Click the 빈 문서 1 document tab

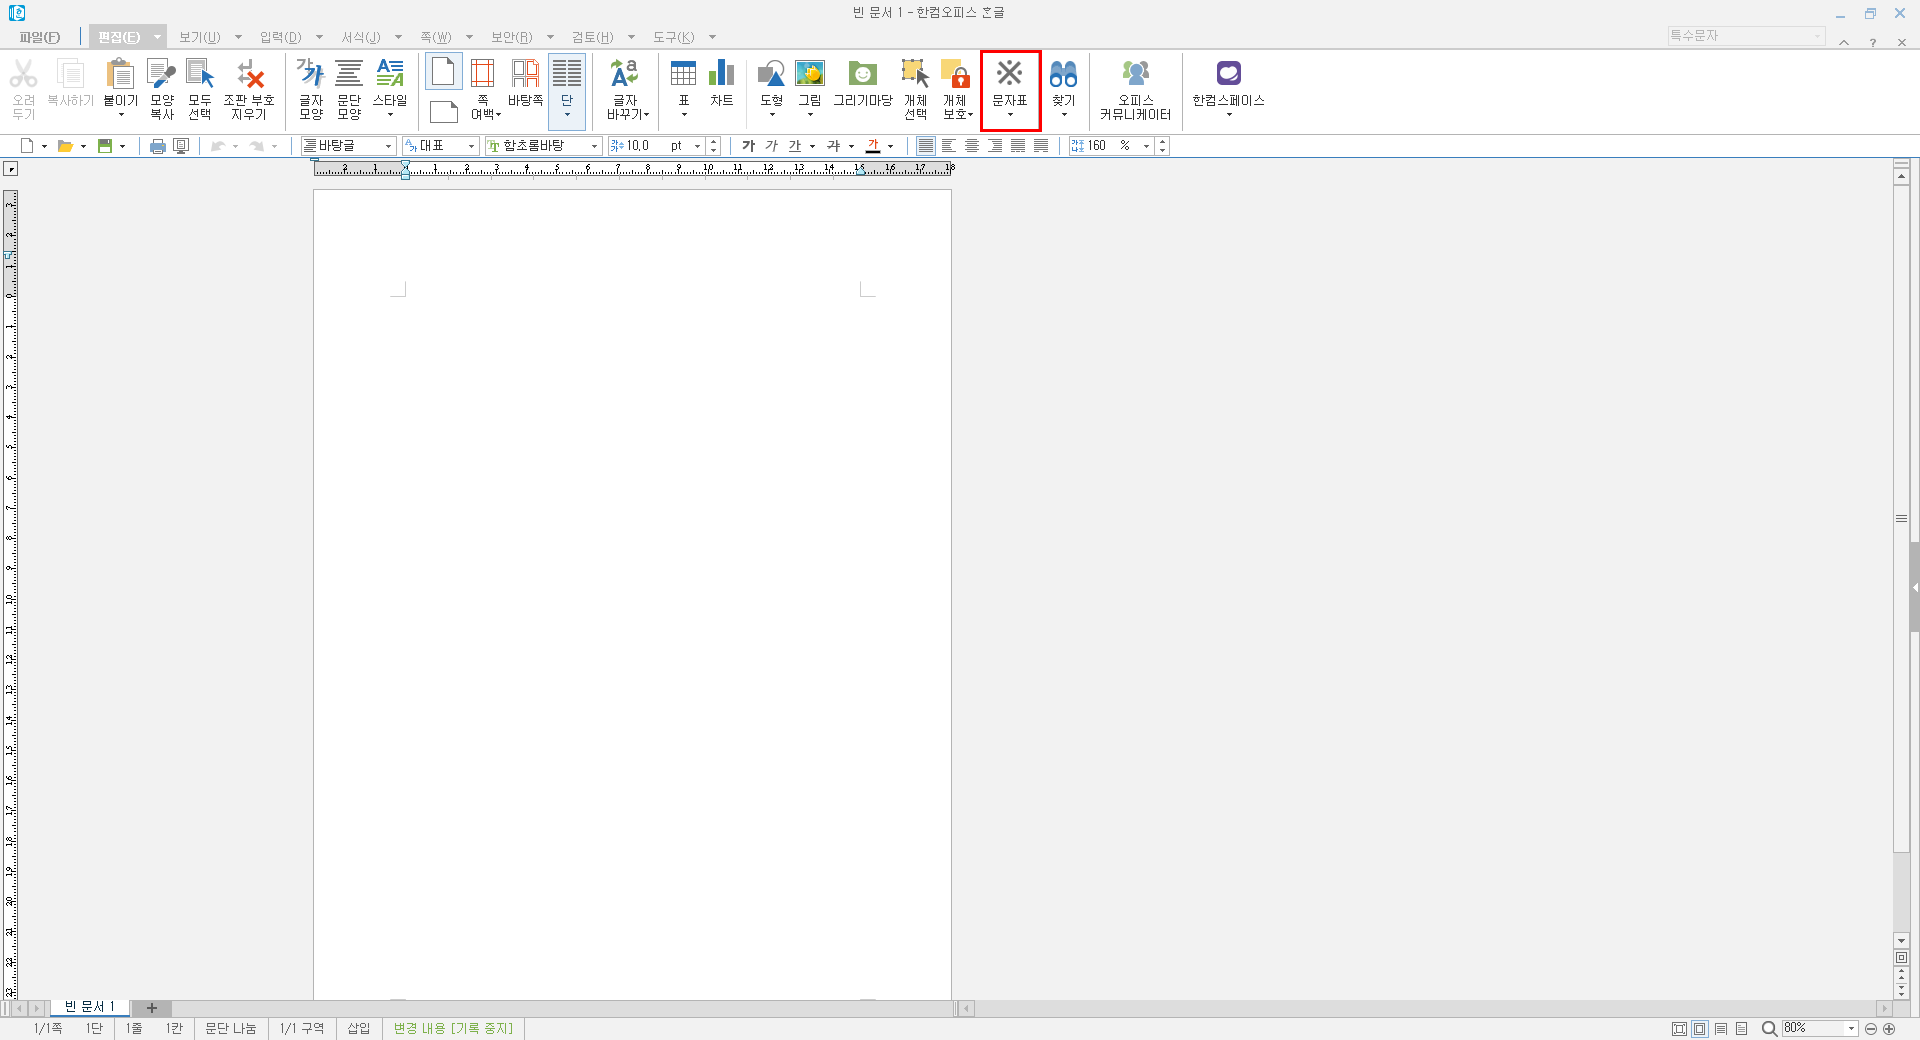tap(90, 1007)
